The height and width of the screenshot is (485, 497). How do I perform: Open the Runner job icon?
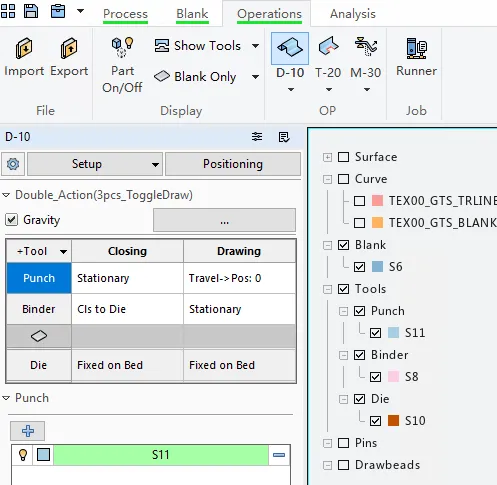(x=416, y=48)
